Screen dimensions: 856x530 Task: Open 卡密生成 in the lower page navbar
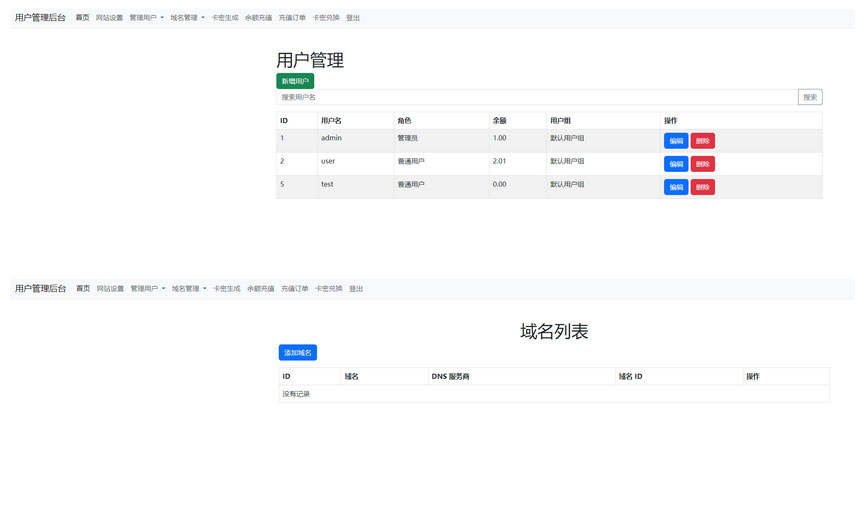[227, 288]
